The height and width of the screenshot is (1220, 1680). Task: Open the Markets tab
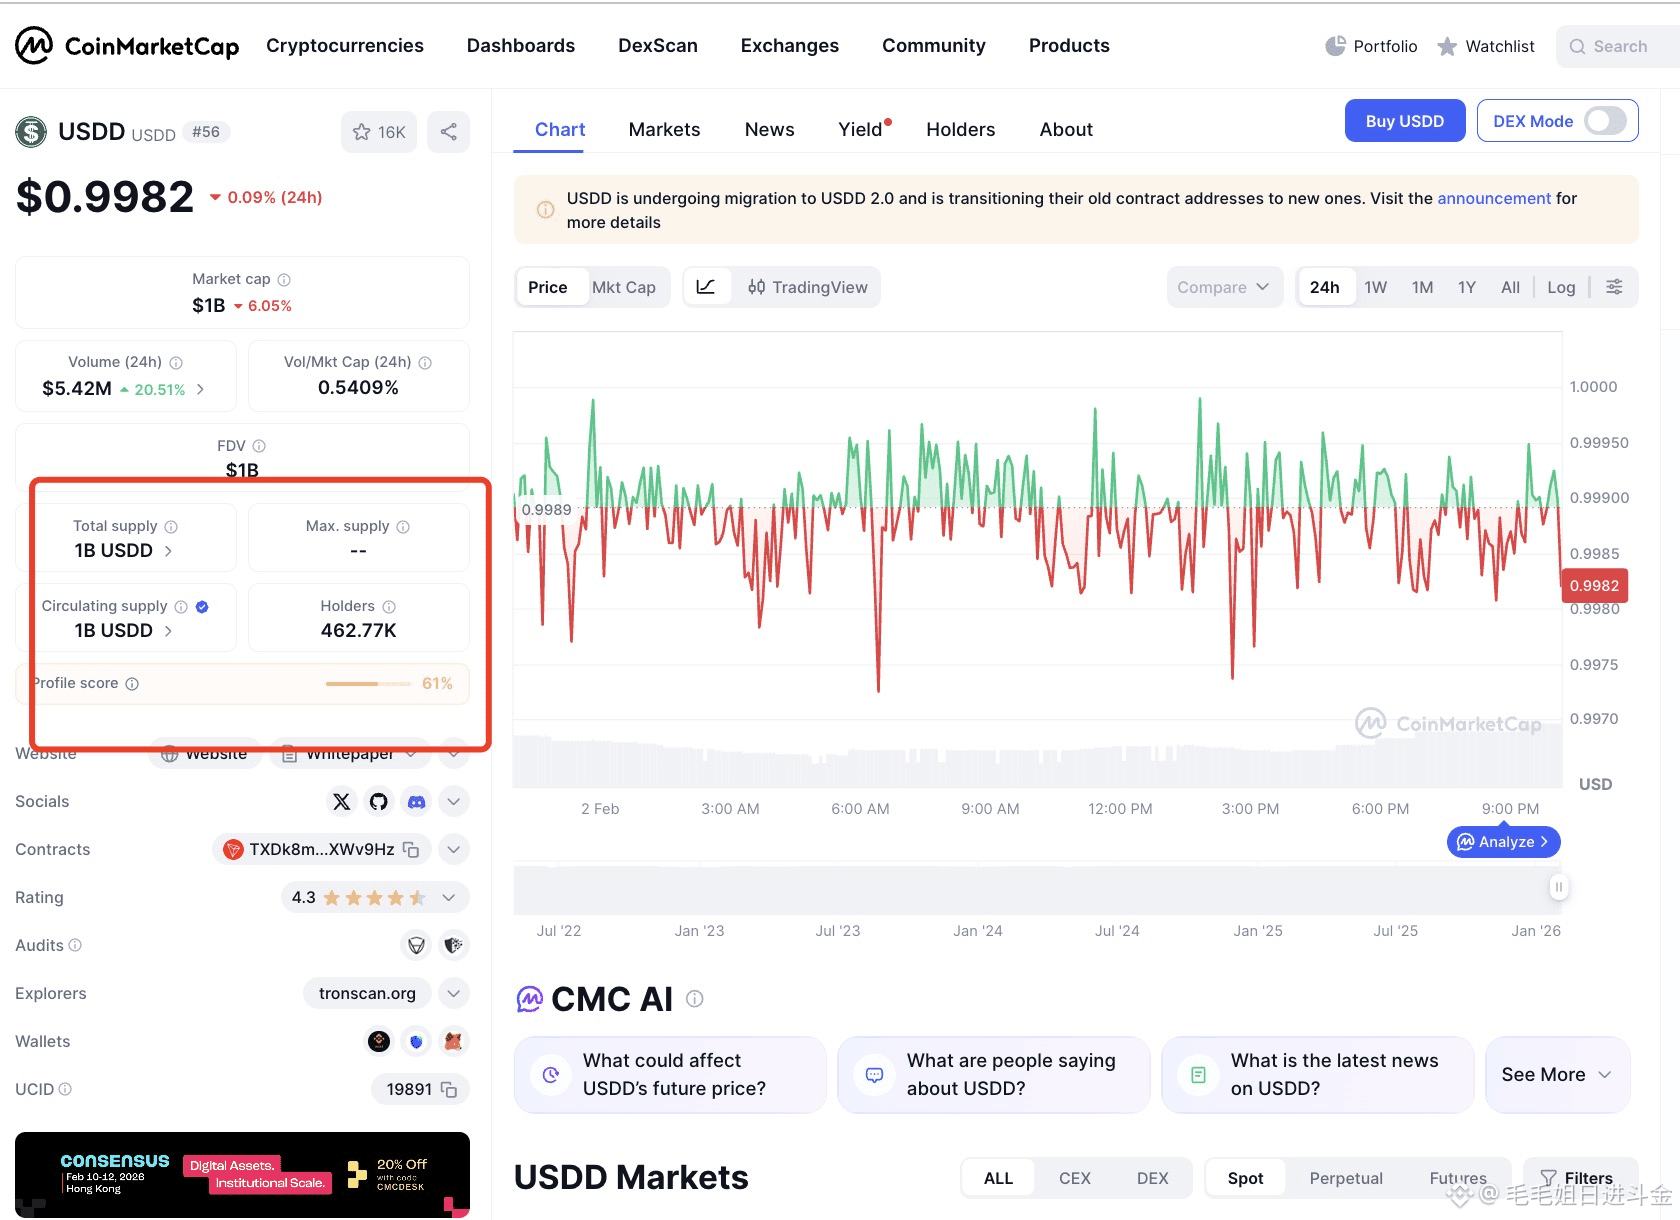pos(664,129)
